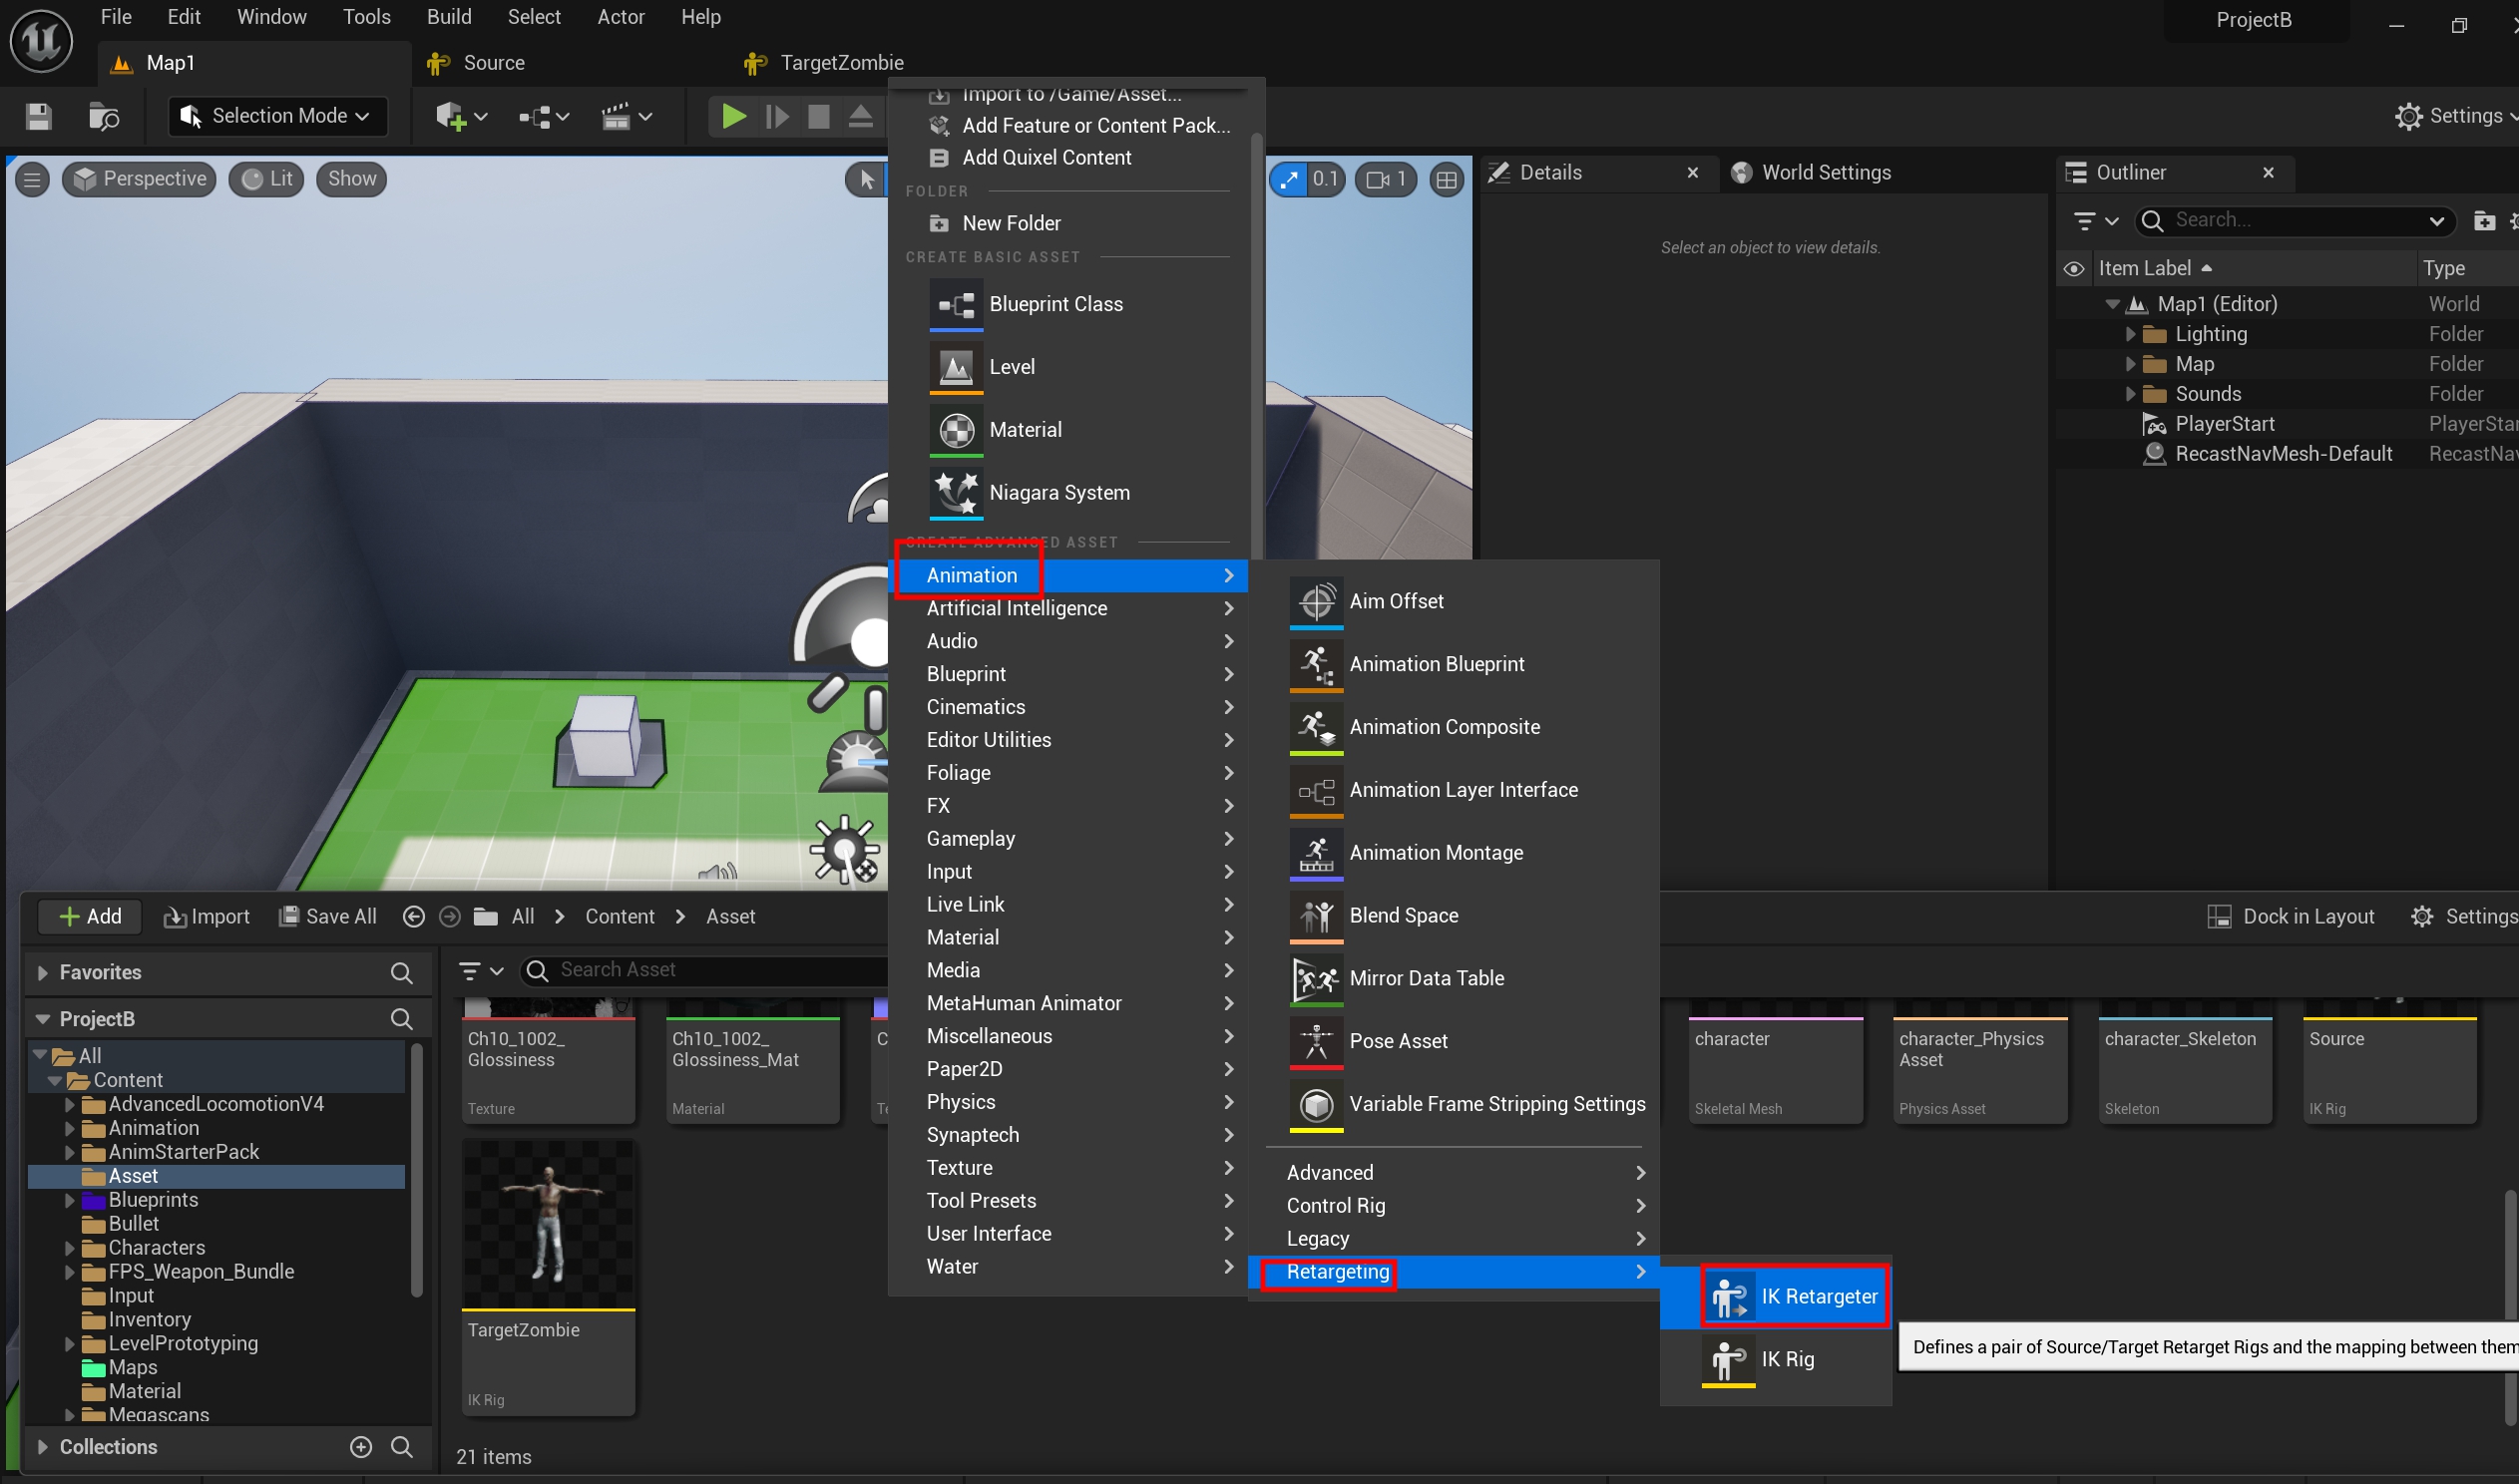Open the Content Browser from toolbar icon
Screen dimensions: 2519x1484
pos(103,116)
